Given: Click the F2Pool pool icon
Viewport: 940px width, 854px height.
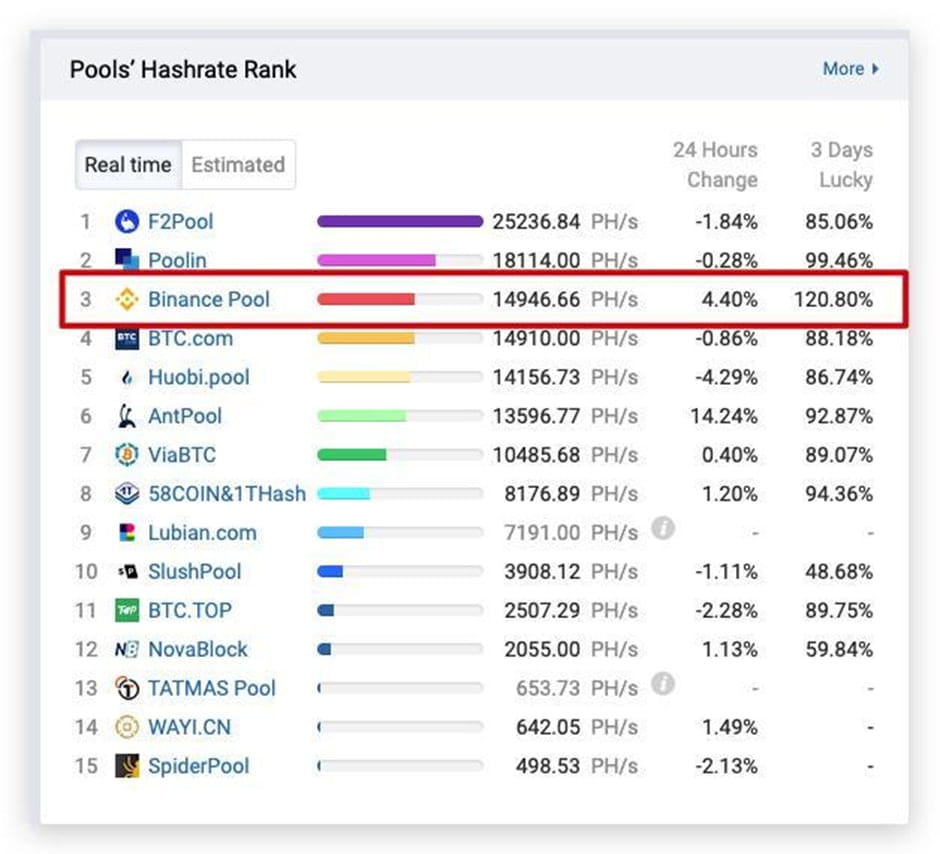Looking at the screenshot, I should point(127,222).
